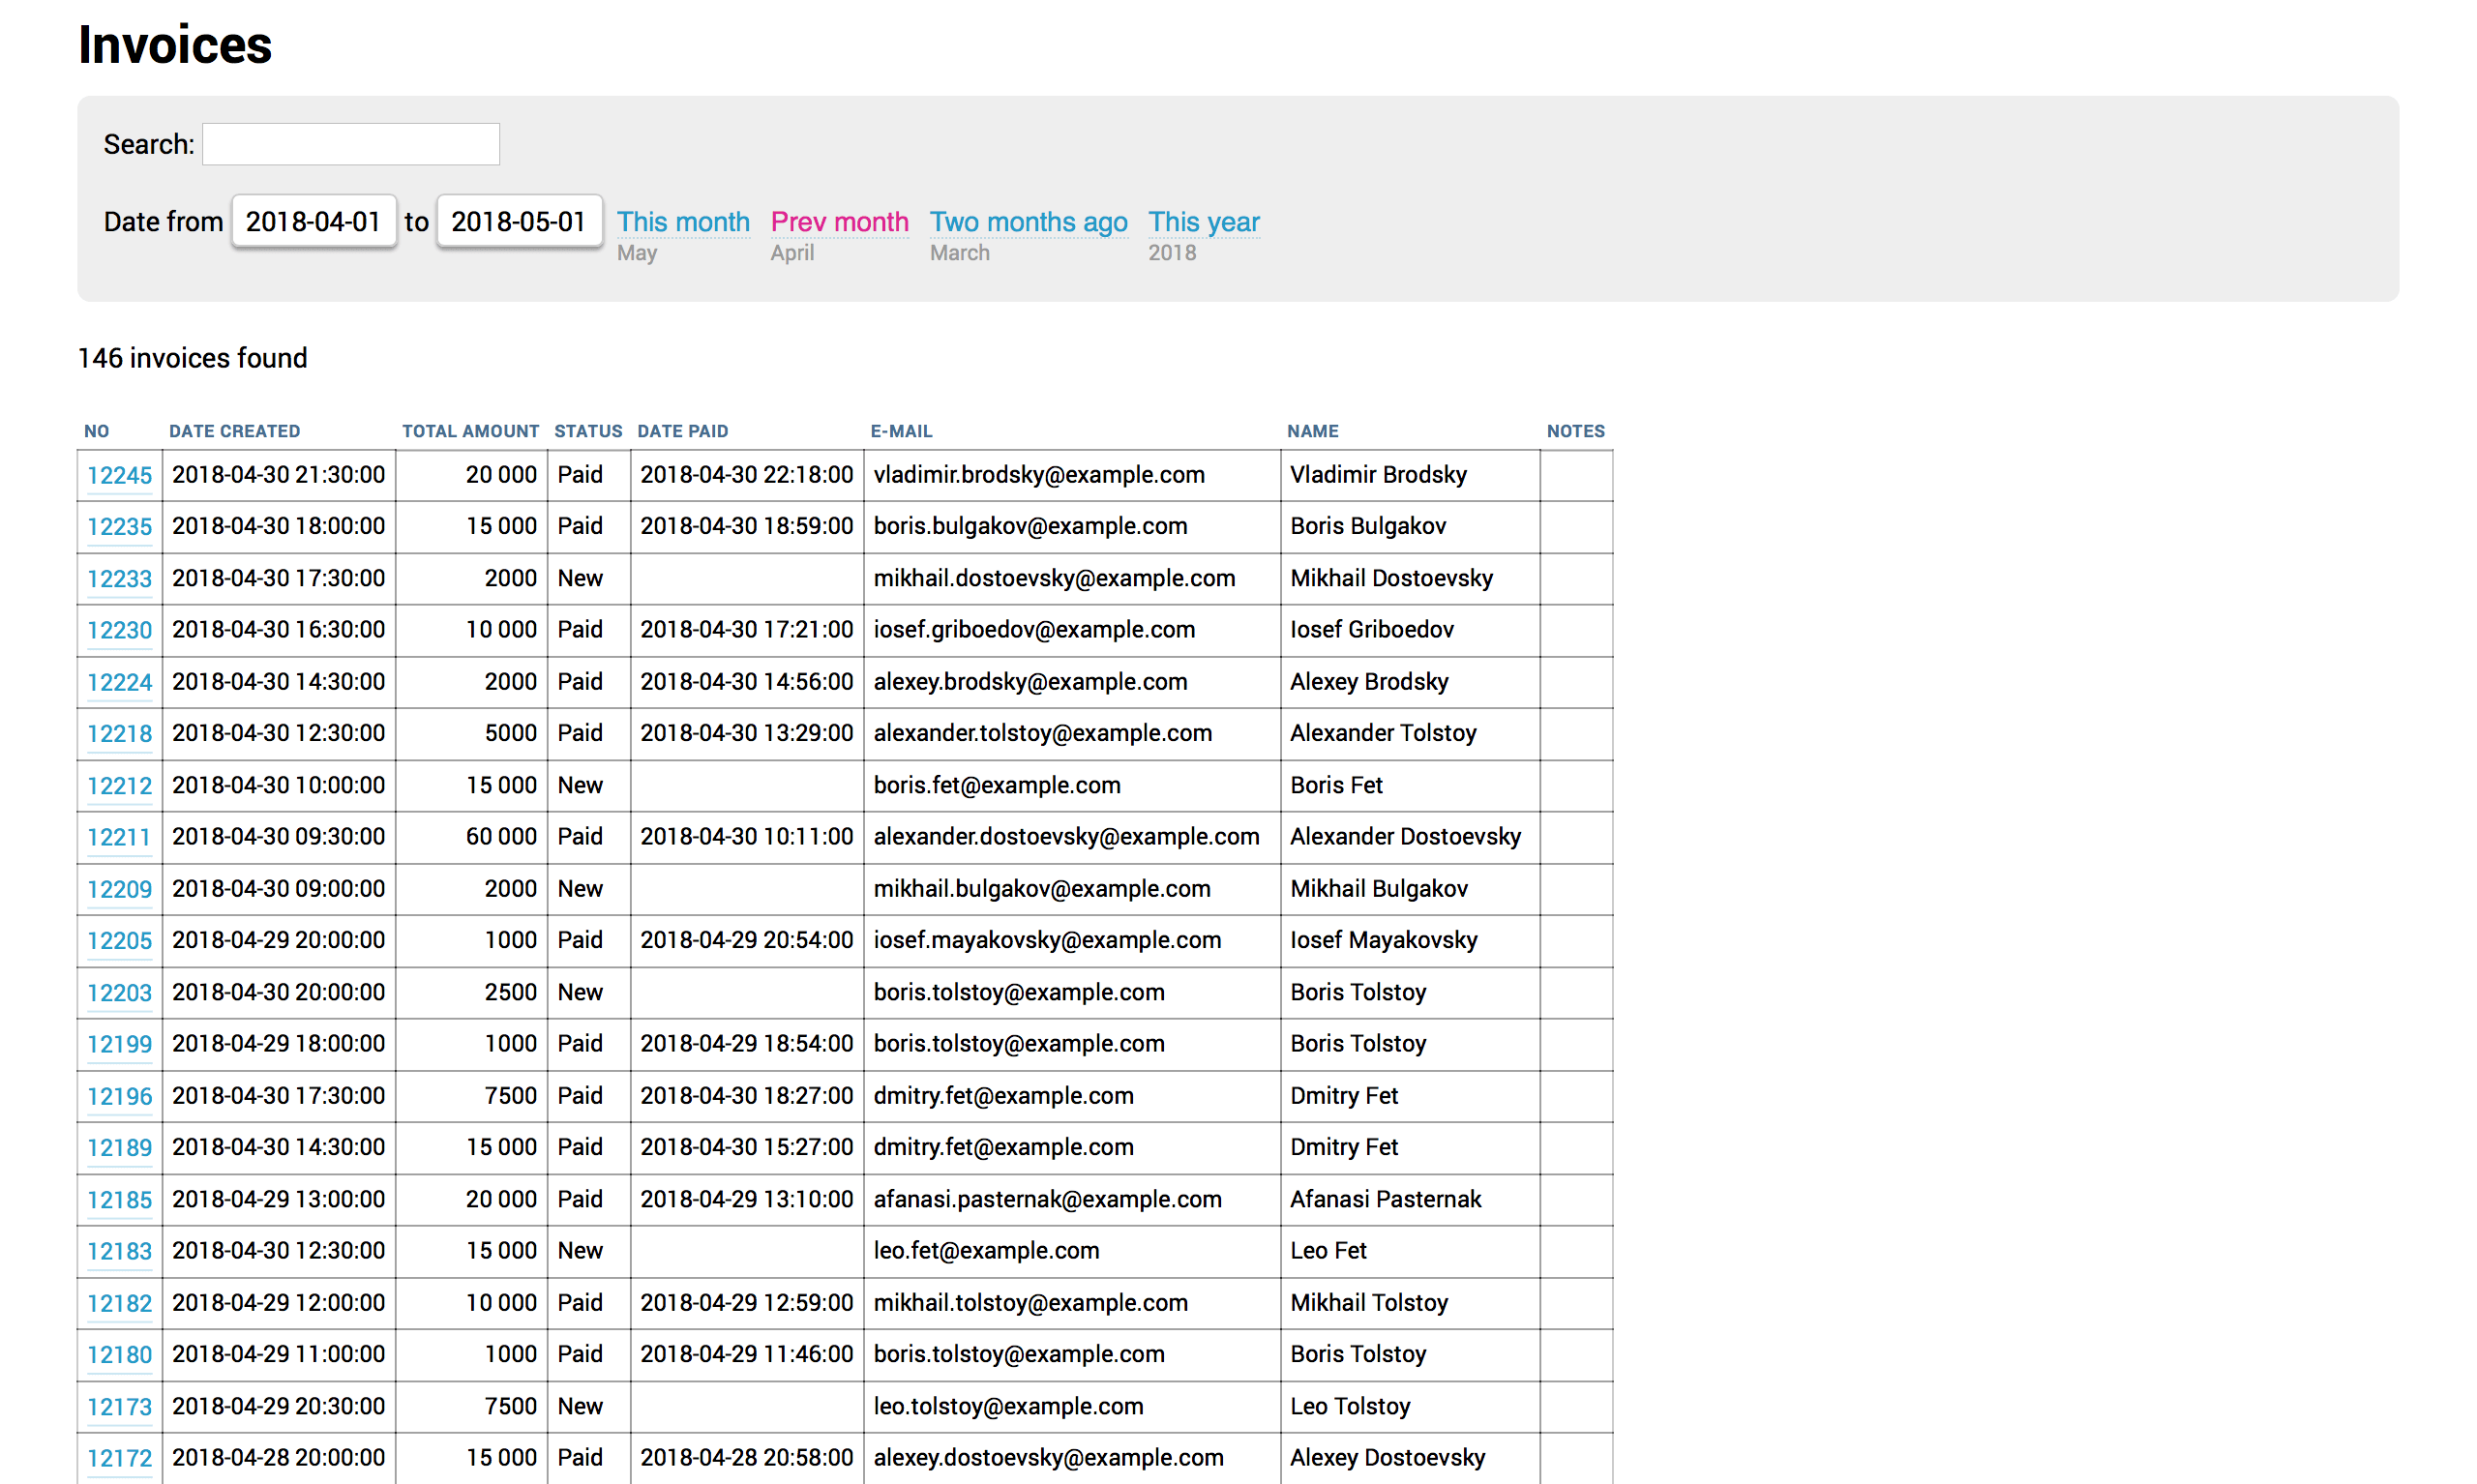Open invoice 12205 for Iosef Mayakovsky
The width and height of the screenshot is (2477, 1484).
[119, 940]
